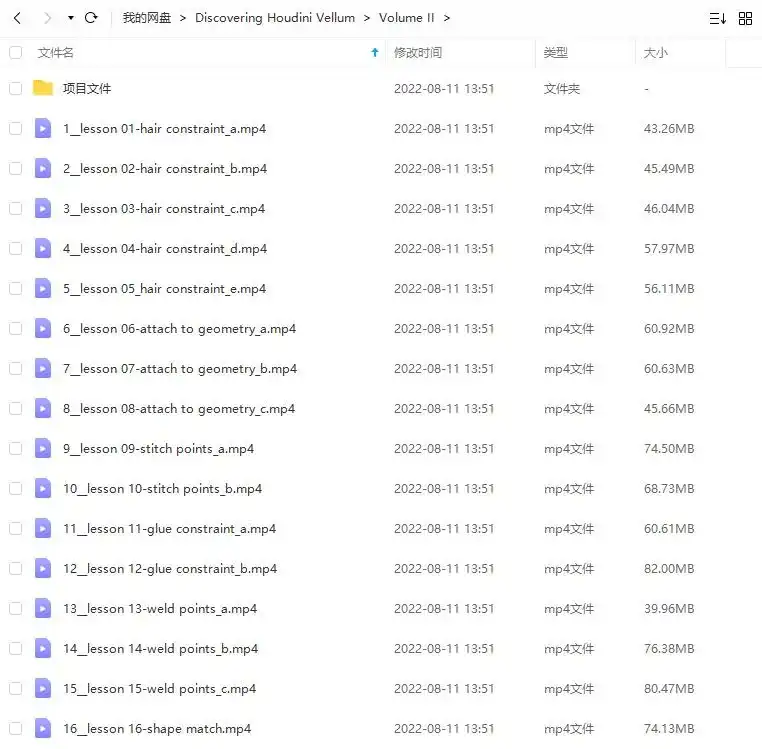The image size is (762, 749).
Task: Select the checkbox for lesson 16-shape match
Action: (16, 729)
